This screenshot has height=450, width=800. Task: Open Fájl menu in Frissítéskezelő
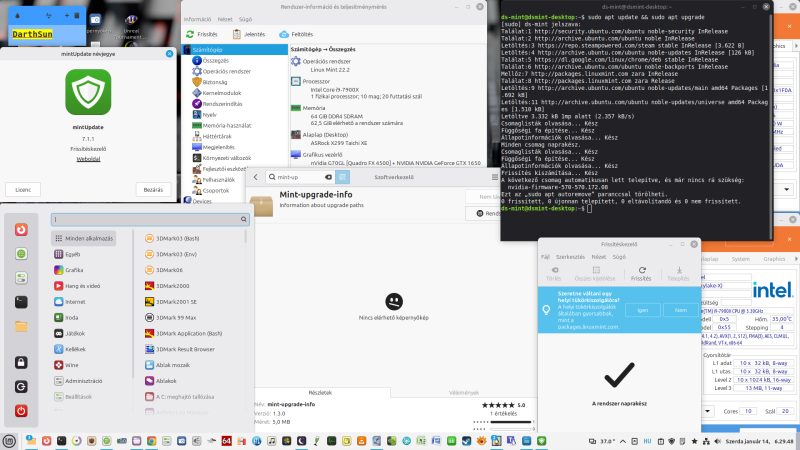[545, 257]
